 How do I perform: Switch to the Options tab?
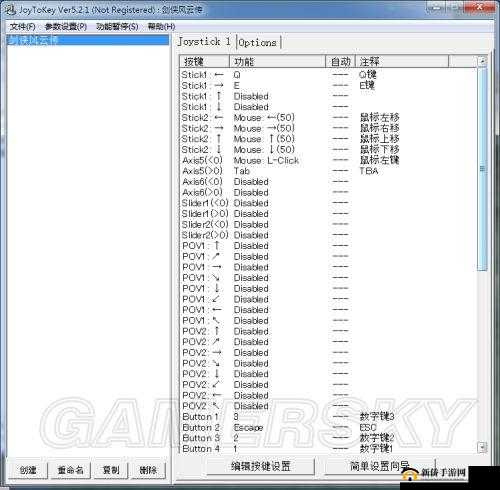(258, 42)
